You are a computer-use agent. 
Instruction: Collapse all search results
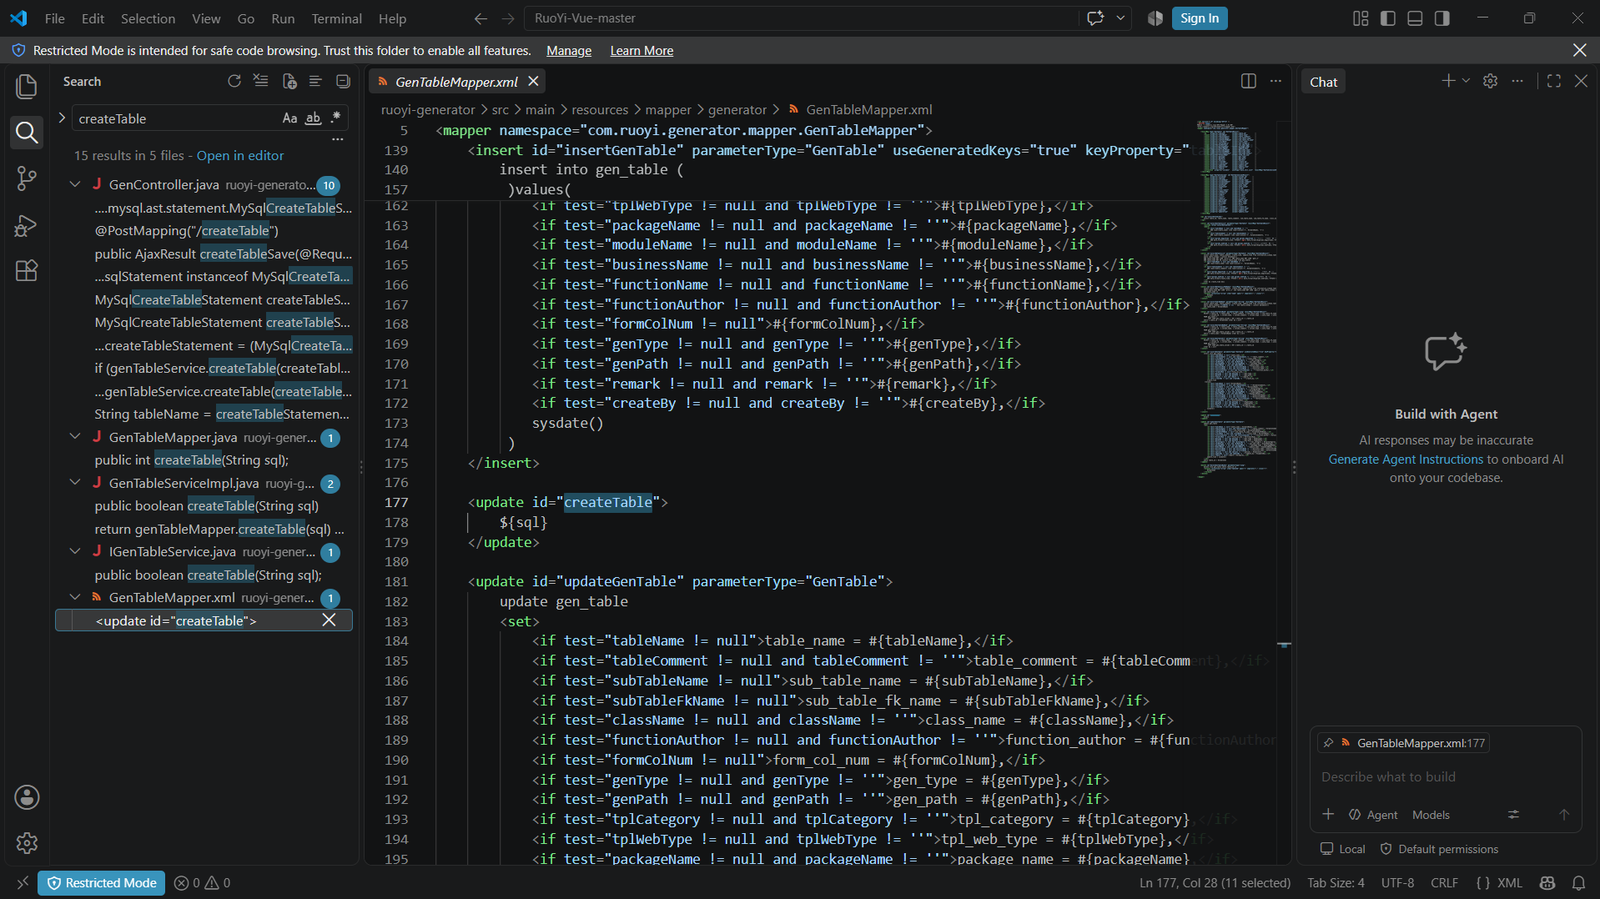click(x=343, y=81)
